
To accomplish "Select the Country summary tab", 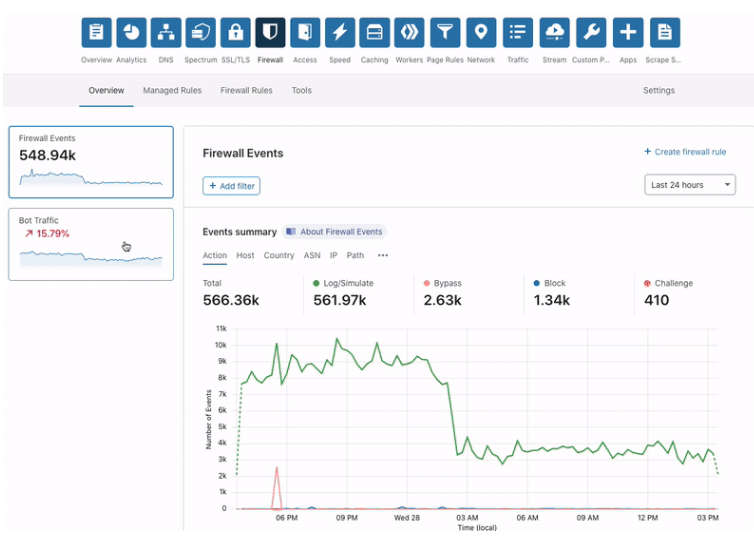I will click(279, 255).
